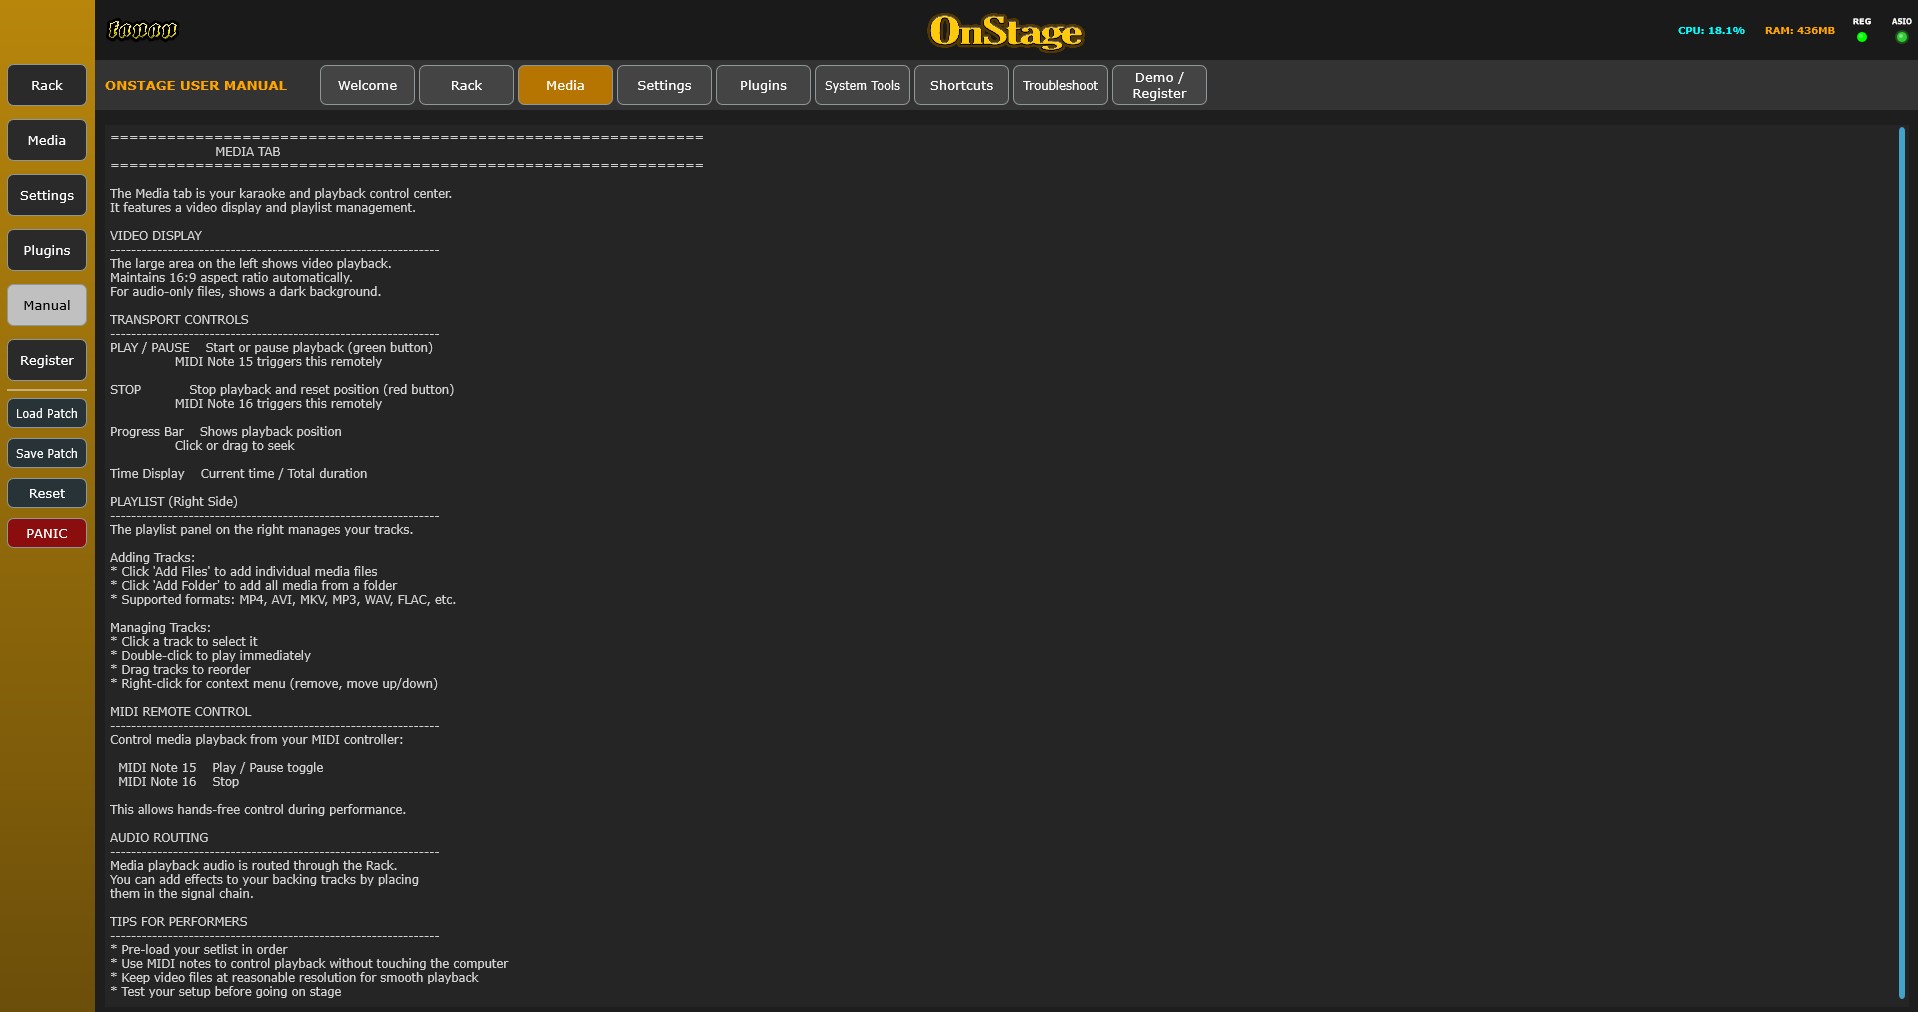Open the Plugins manual tab
Image resolution: width=1918 pixels, height=1012 pixels.
(763, 85)
